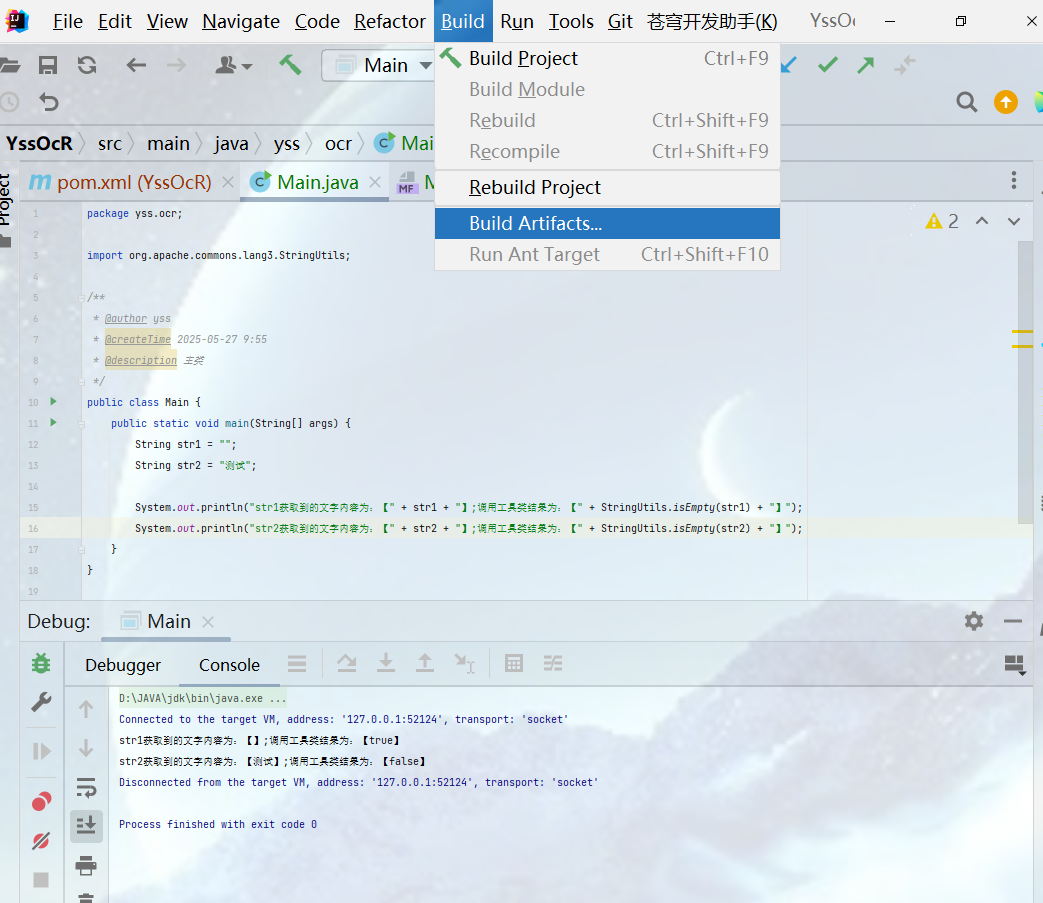
Task: Click main in the breadcrumb
Action: [168, 144]
